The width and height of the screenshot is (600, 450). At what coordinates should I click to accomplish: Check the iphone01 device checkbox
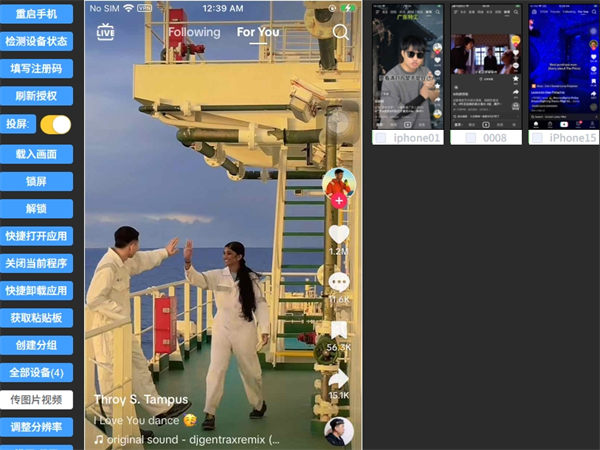(x=380, y=138)
